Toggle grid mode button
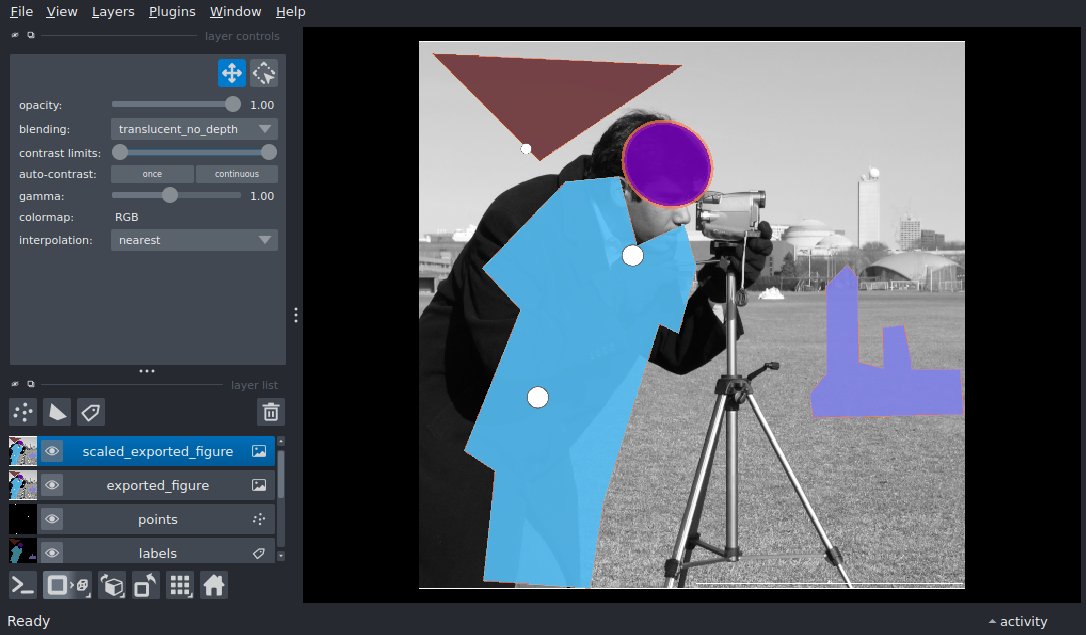This screenshot has width=1086, height=635. pyautogui.click(x=180, y=586)
